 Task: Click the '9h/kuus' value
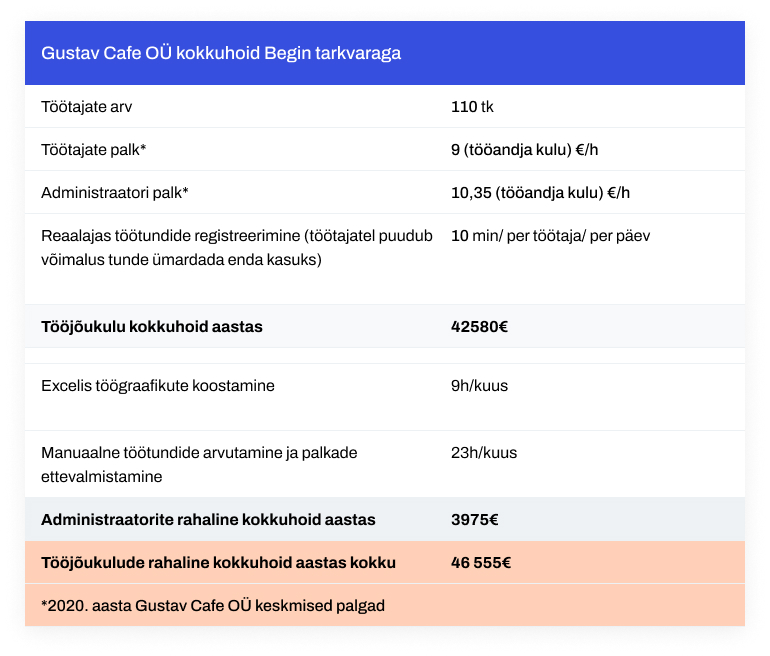pos(479,385)
